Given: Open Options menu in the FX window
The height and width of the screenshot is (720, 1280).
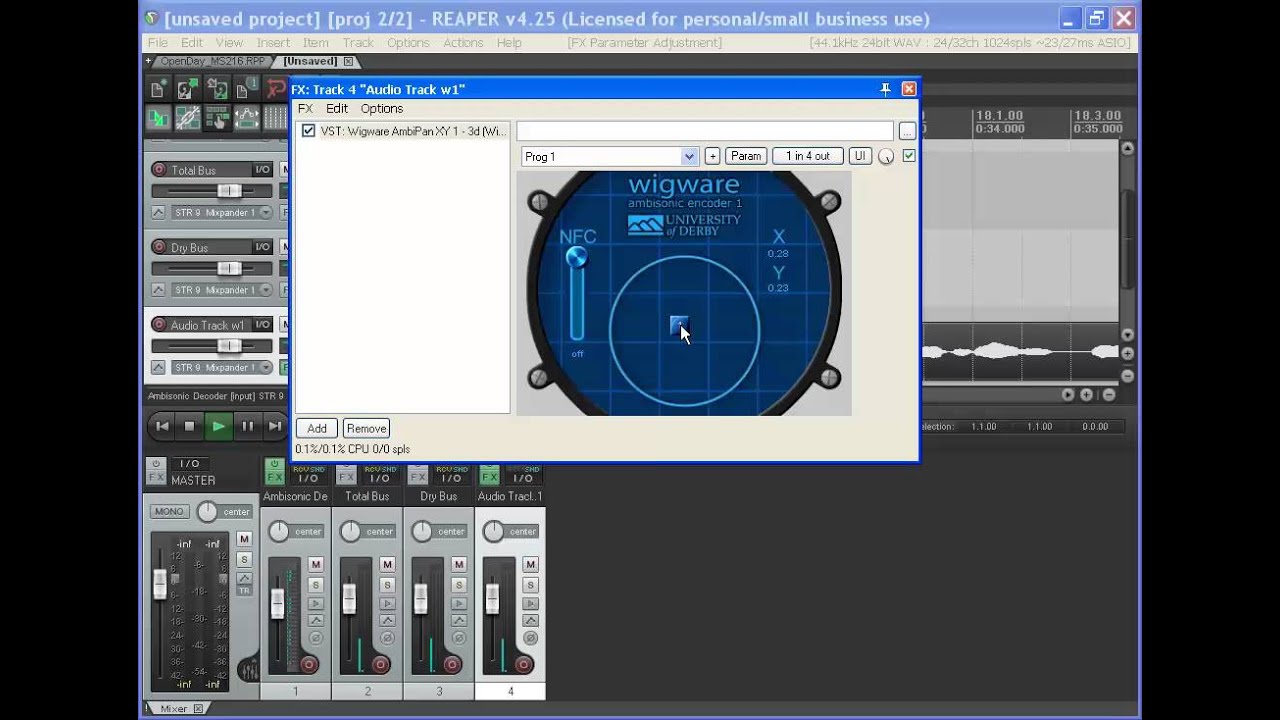Looking at the screenshot, I should click(x=382, y=108).
